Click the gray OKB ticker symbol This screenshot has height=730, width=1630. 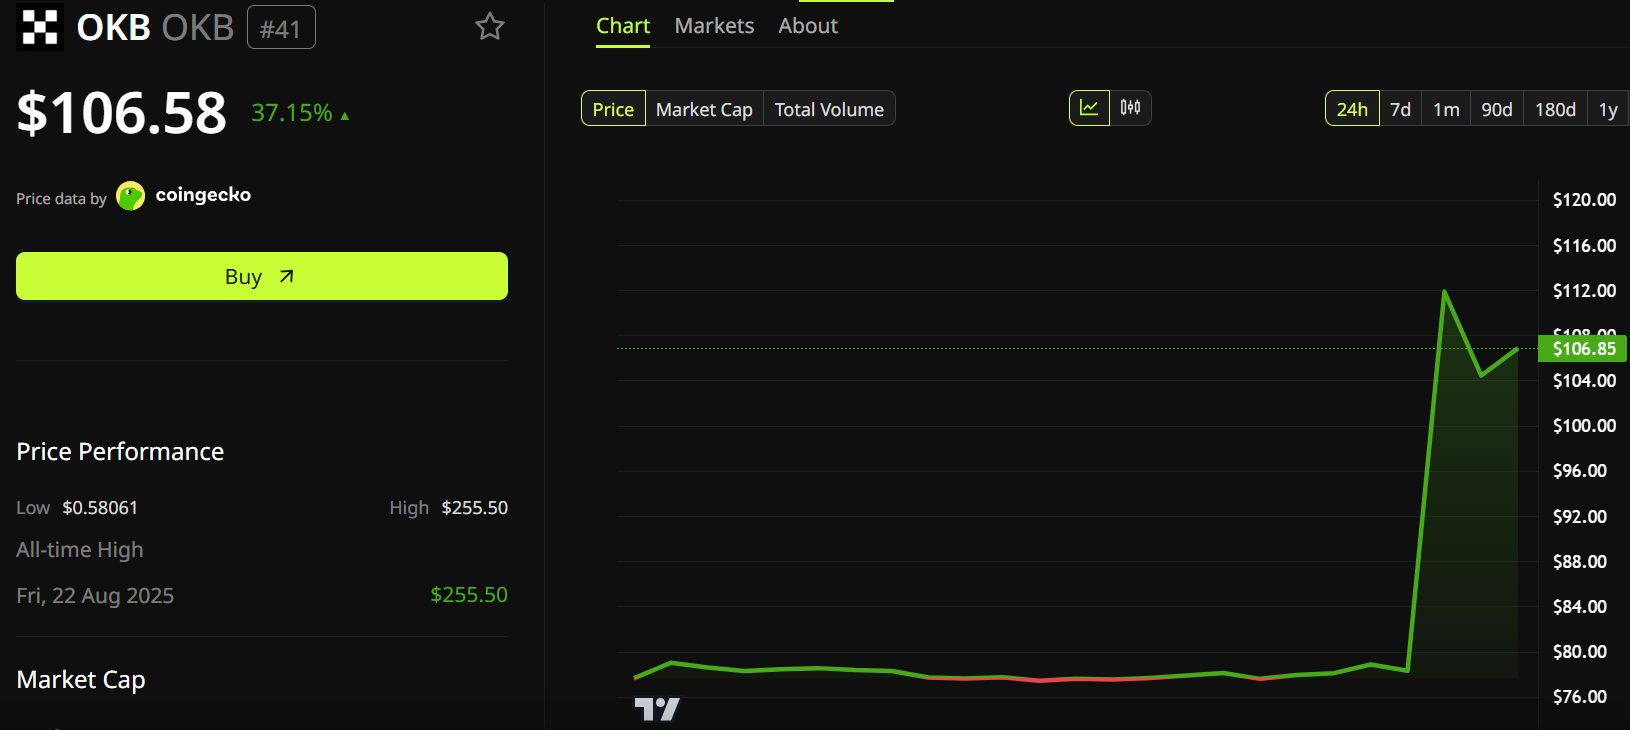[x=198, y=28]
